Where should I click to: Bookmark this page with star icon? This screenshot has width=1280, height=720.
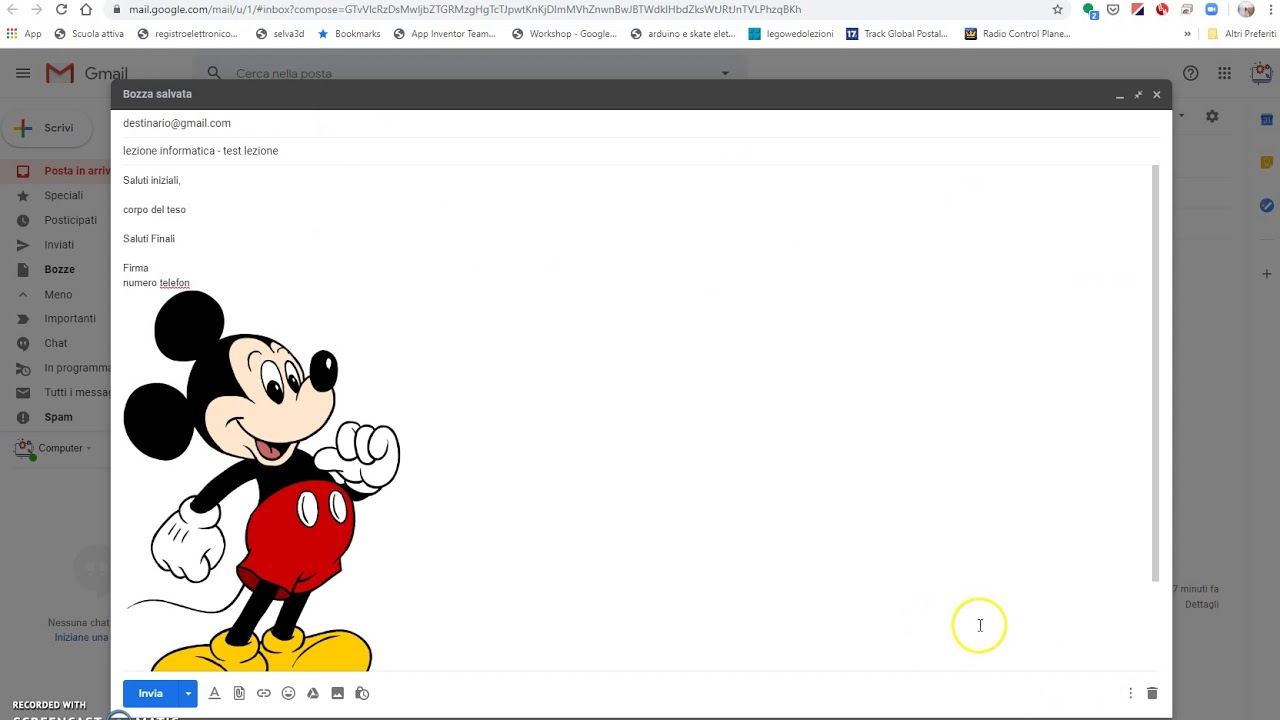tap(1057, 9)
